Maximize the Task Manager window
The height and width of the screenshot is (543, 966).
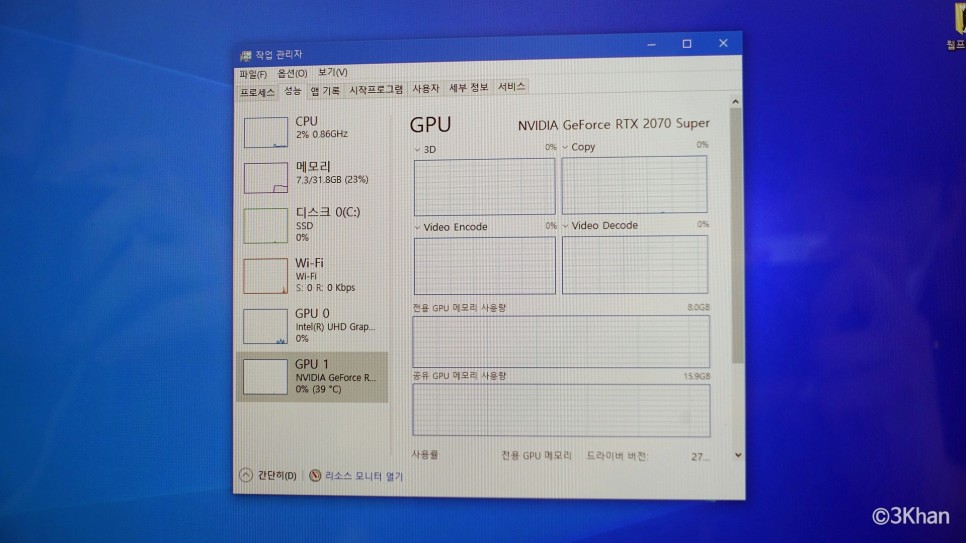pos(687,44)
